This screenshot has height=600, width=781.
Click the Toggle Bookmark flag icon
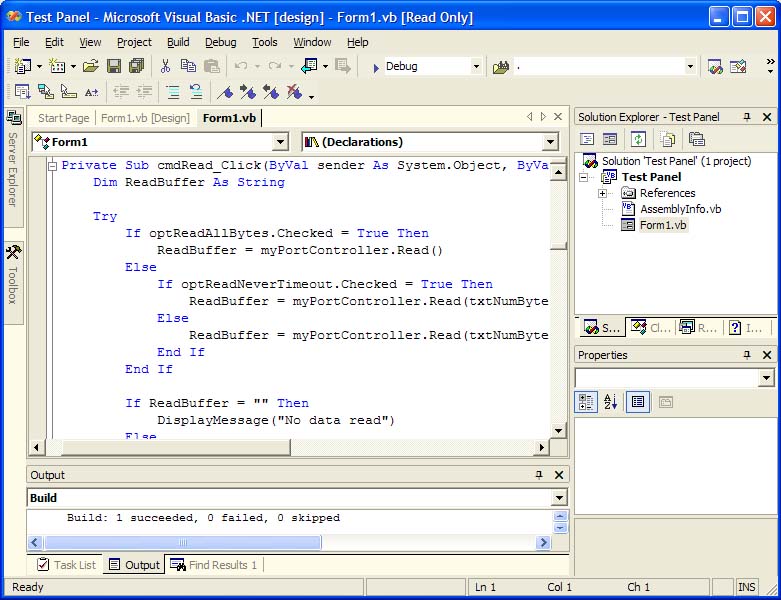[x=226, y=92]
